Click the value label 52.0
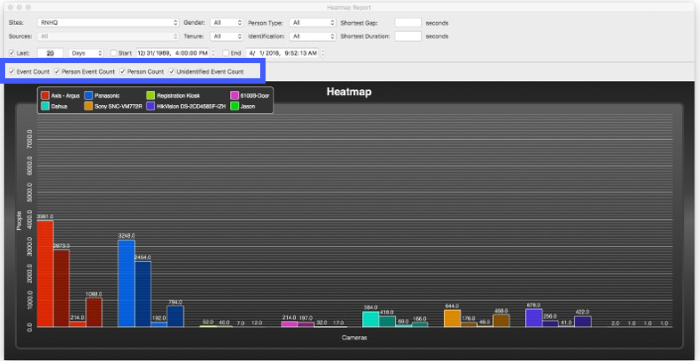 (x=208, y=322)
